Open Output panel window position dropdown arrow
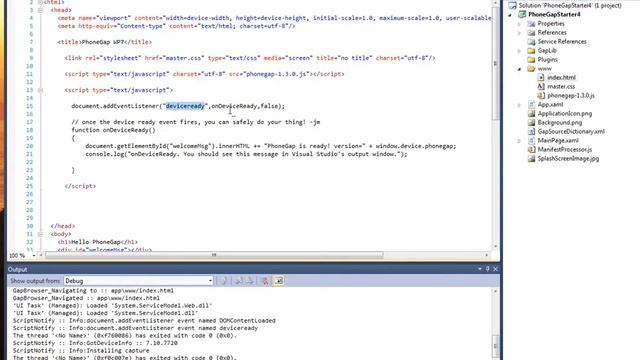This screenshot has height=360, width=640. pyautogui.click(x=480, y=269)
